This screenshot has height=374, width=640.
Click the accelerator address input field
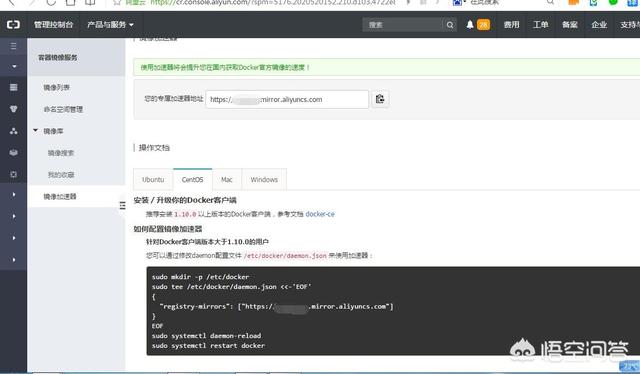tap(287, 99)
